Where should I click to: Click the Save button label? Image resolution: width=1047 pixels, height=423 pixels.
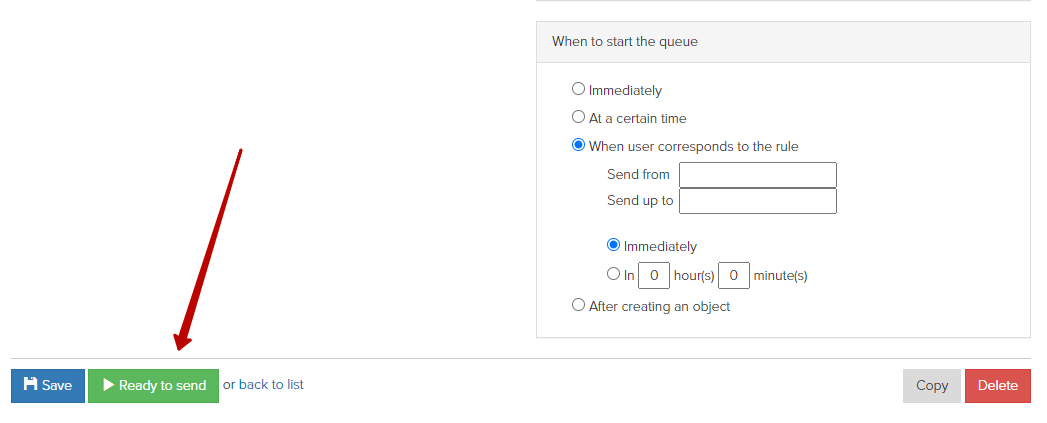pos(57,386)
